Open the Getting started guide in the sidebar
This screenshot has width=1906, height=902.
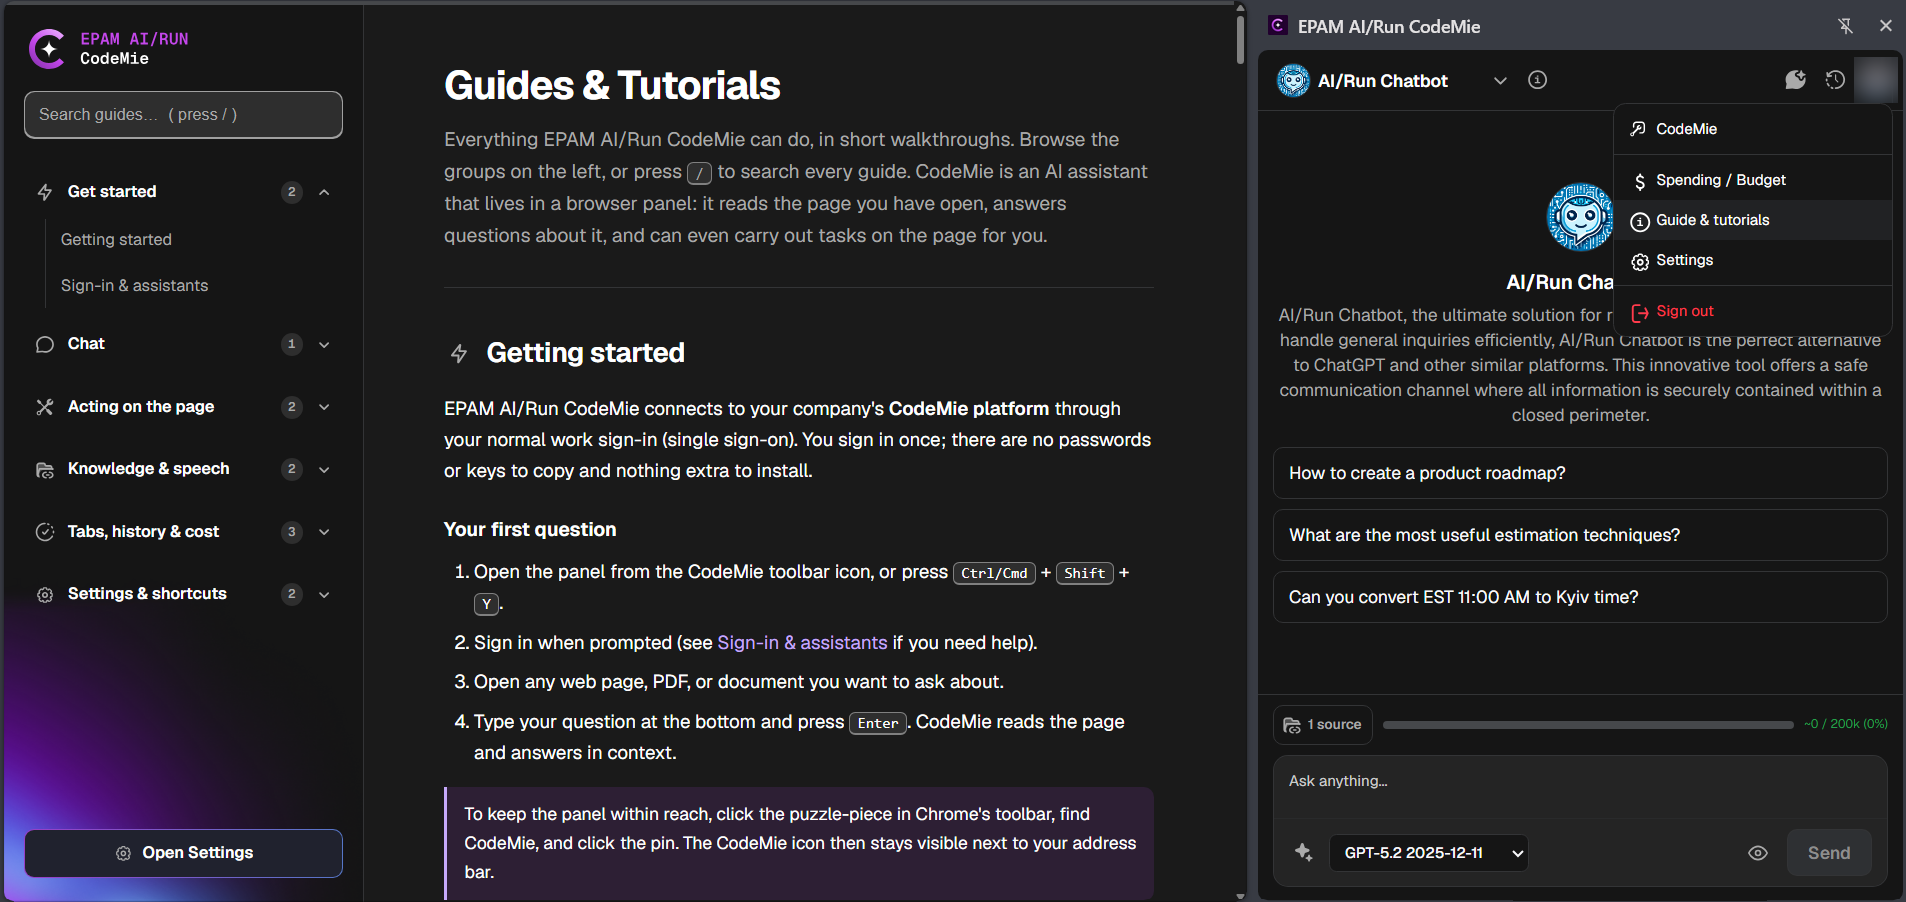point(116,239)
